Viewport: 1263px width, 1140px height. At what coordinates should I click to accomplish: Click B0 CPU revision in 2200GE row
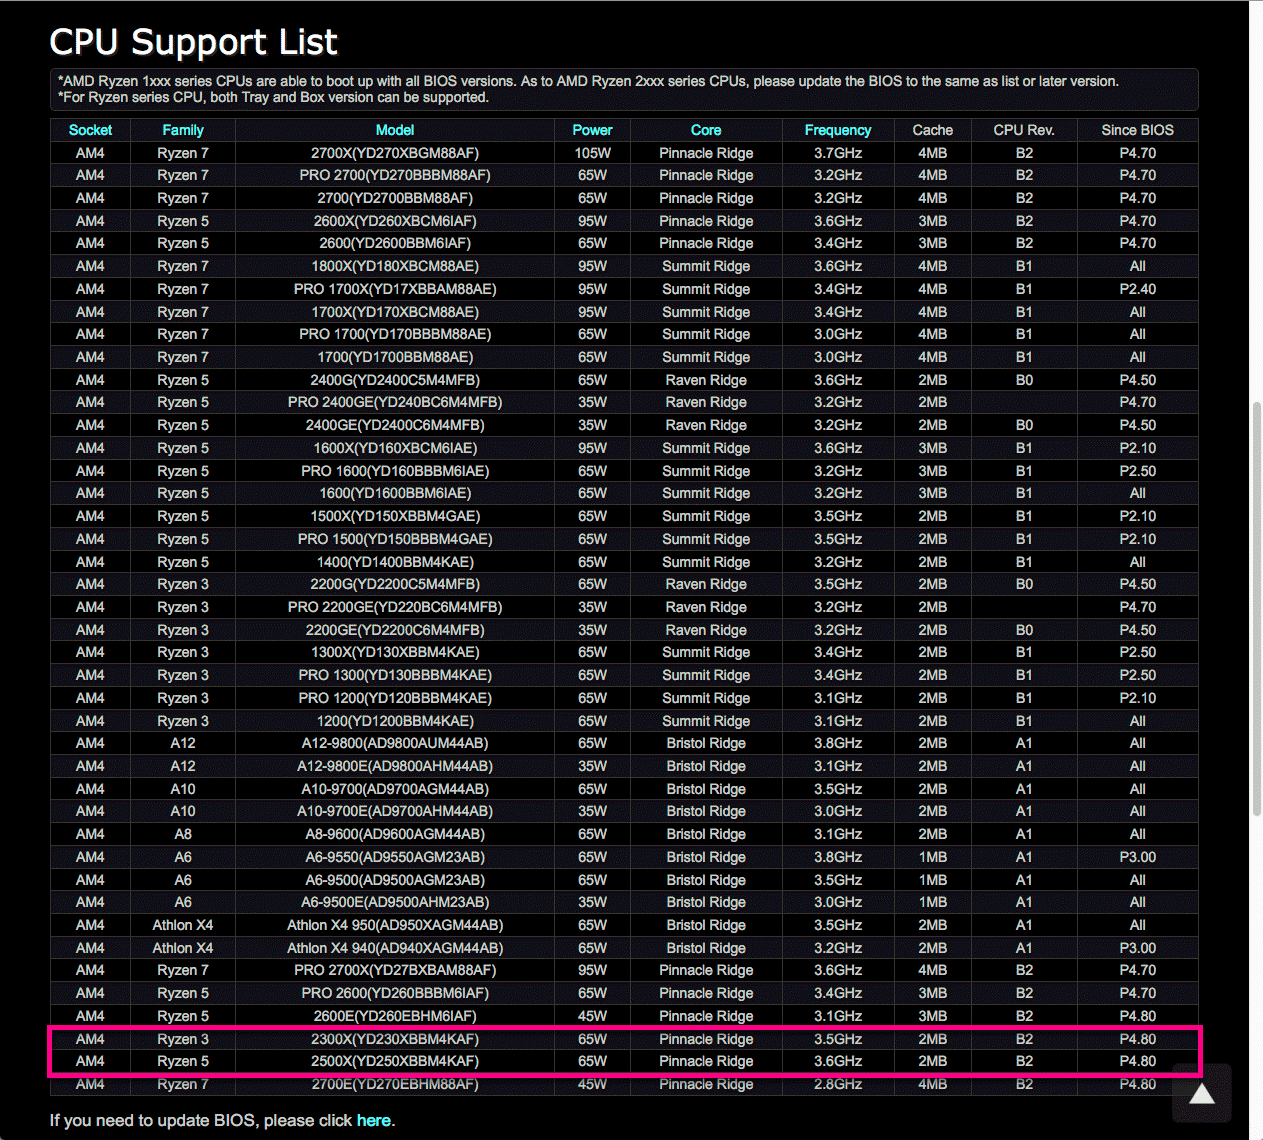tap(1024, 630)
